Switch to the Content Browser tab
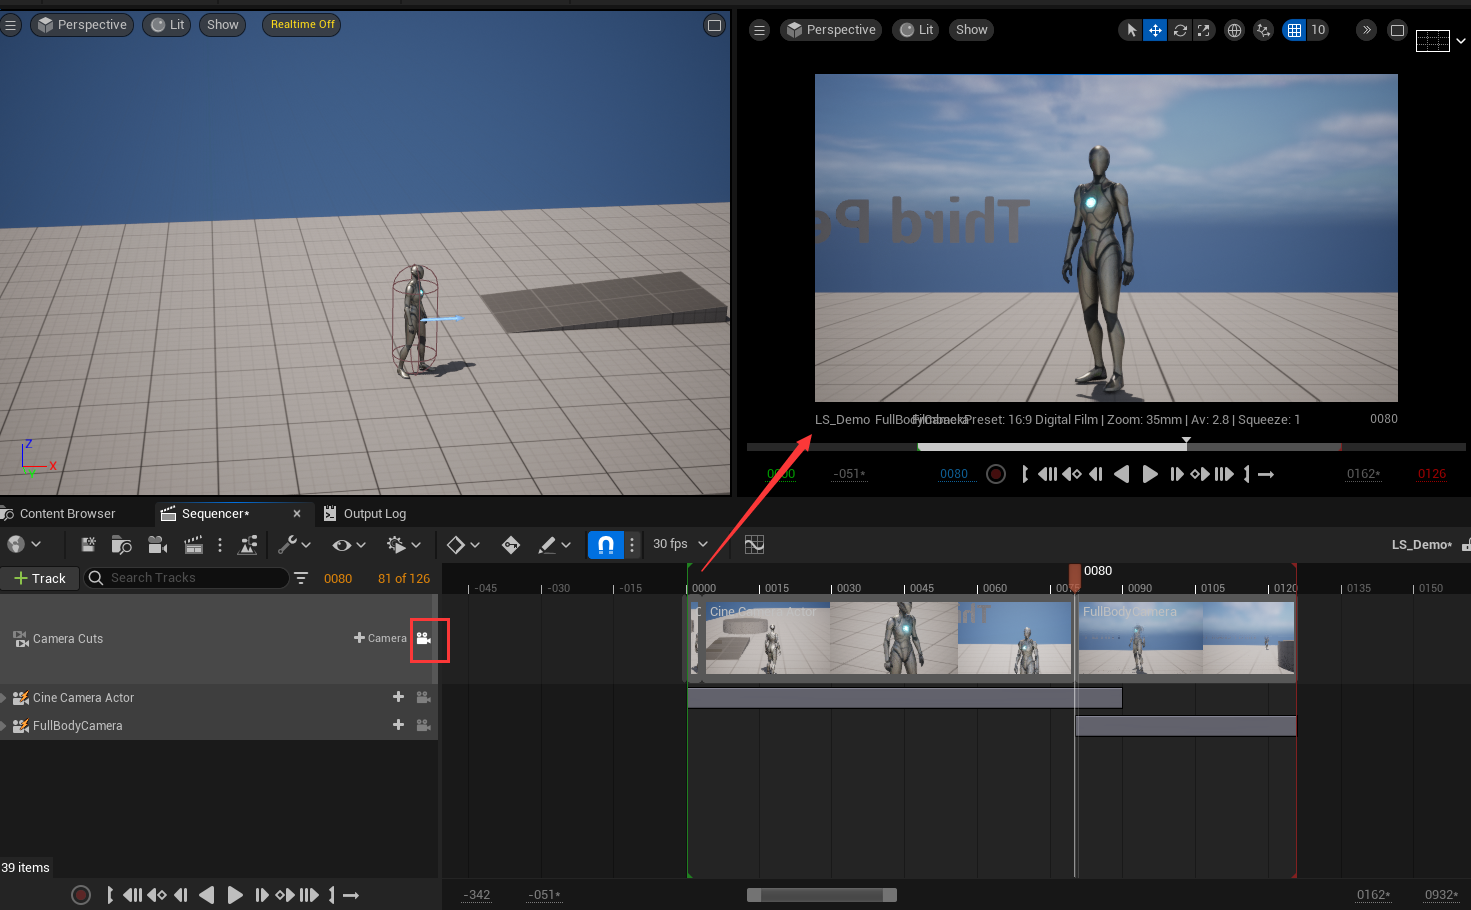 [67, 514]
